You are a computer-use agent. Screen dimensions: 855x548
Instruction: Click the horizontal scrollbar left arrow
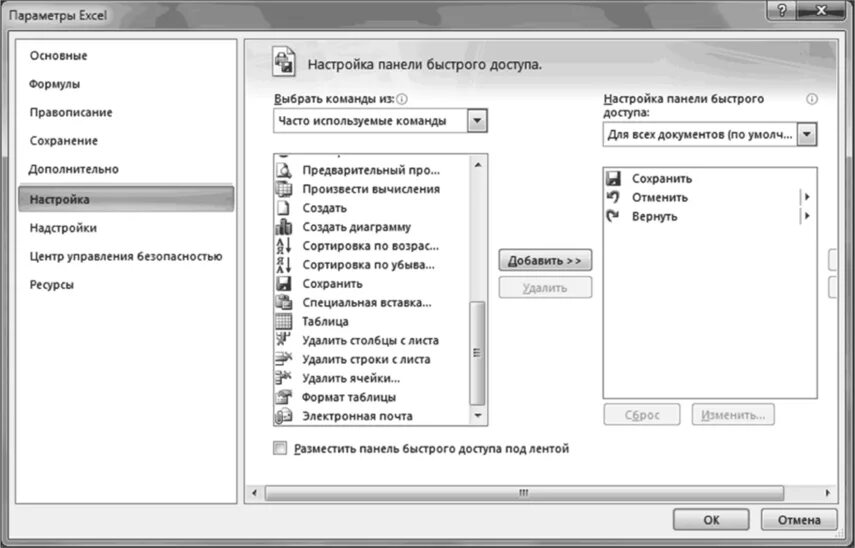254,493
